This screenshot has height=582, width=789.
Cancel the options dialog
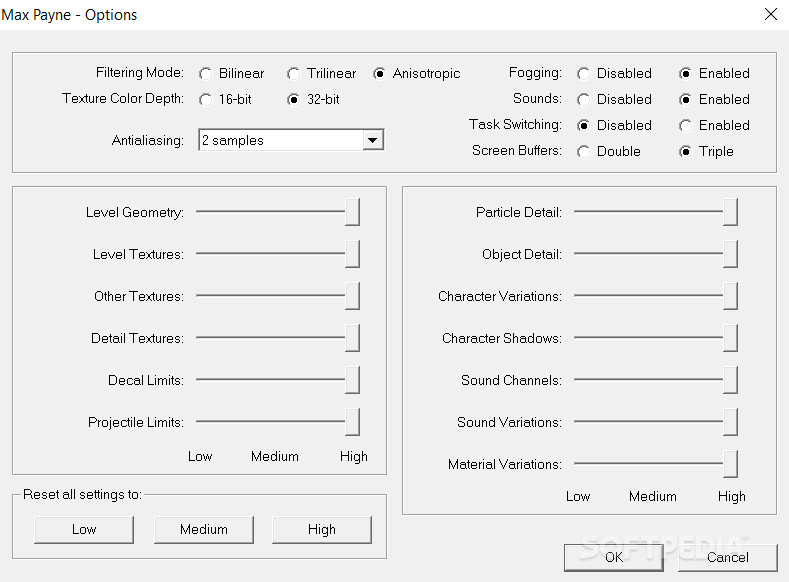coord(728,557)
